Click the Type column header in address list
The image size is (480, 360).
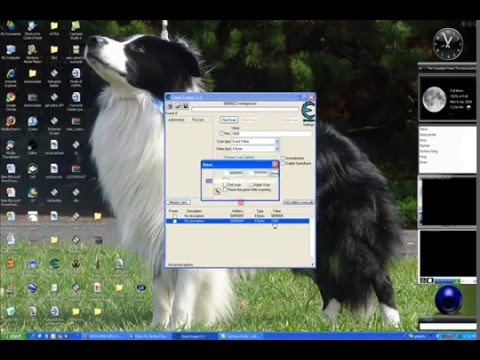coord(260,211)
